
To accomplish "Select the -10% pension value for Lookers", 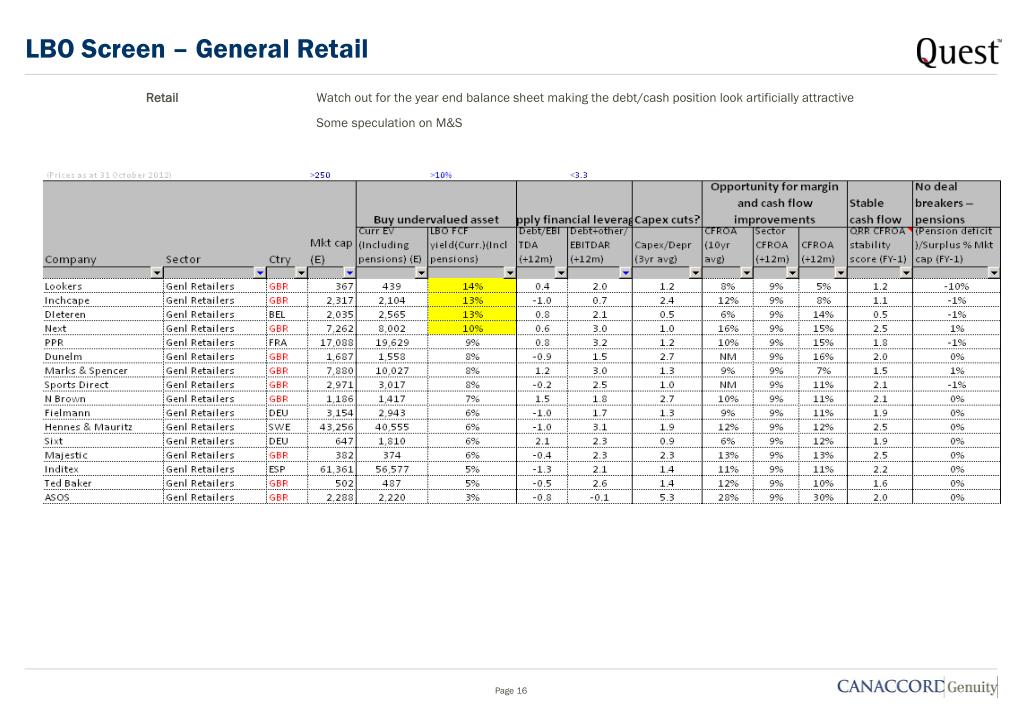I will point(956,286).
